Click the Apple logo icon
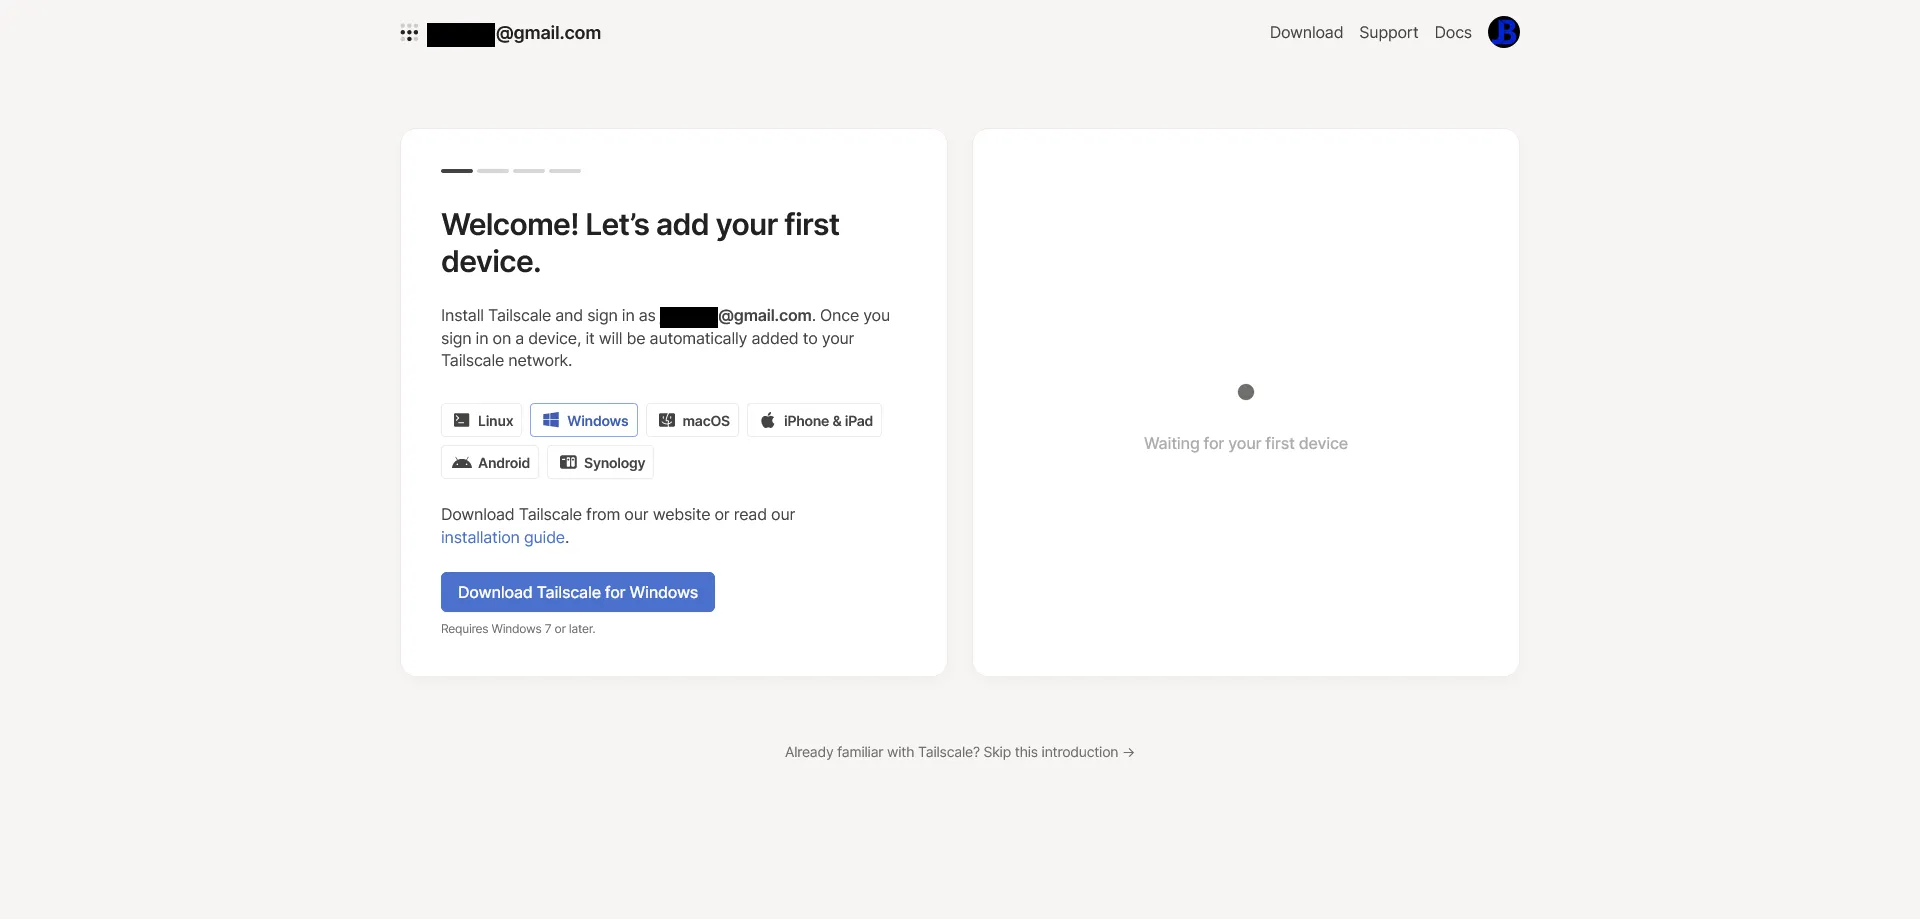The width and height of the screenshot is (1920, 919). coord(768,421)
